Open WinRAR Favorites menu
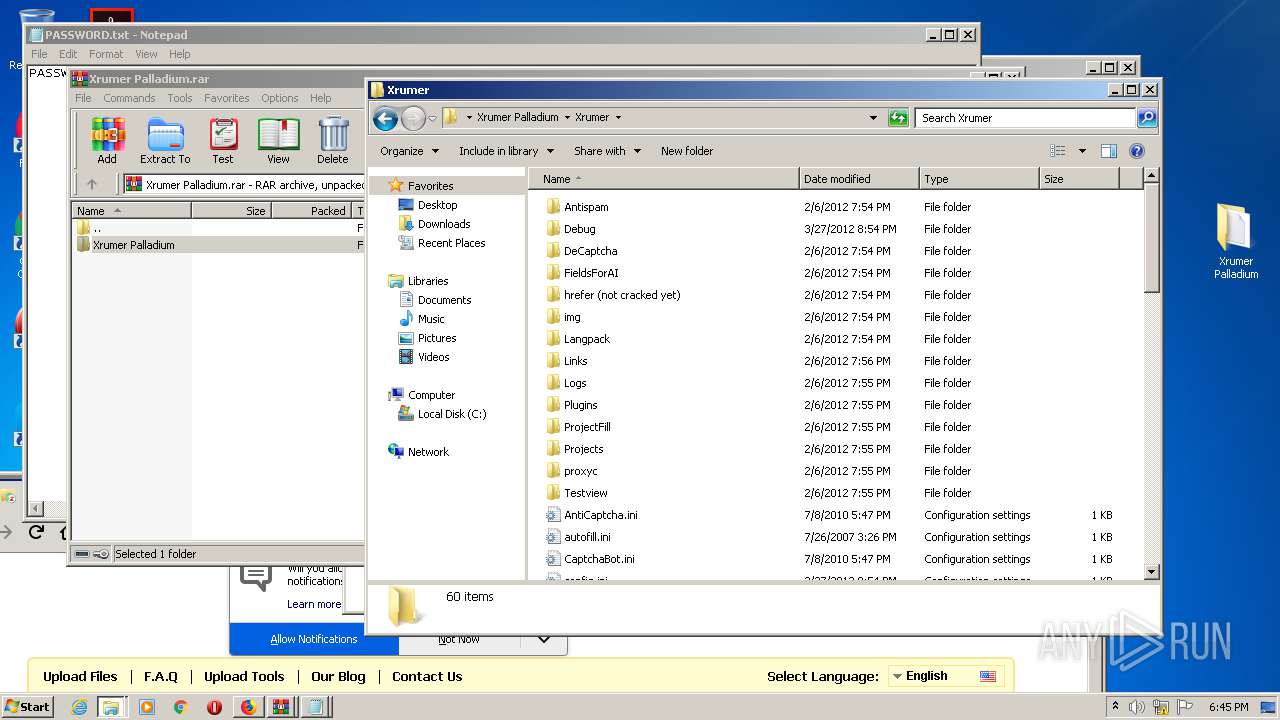Screen dimensions: 1280x720 pos(227,98)
